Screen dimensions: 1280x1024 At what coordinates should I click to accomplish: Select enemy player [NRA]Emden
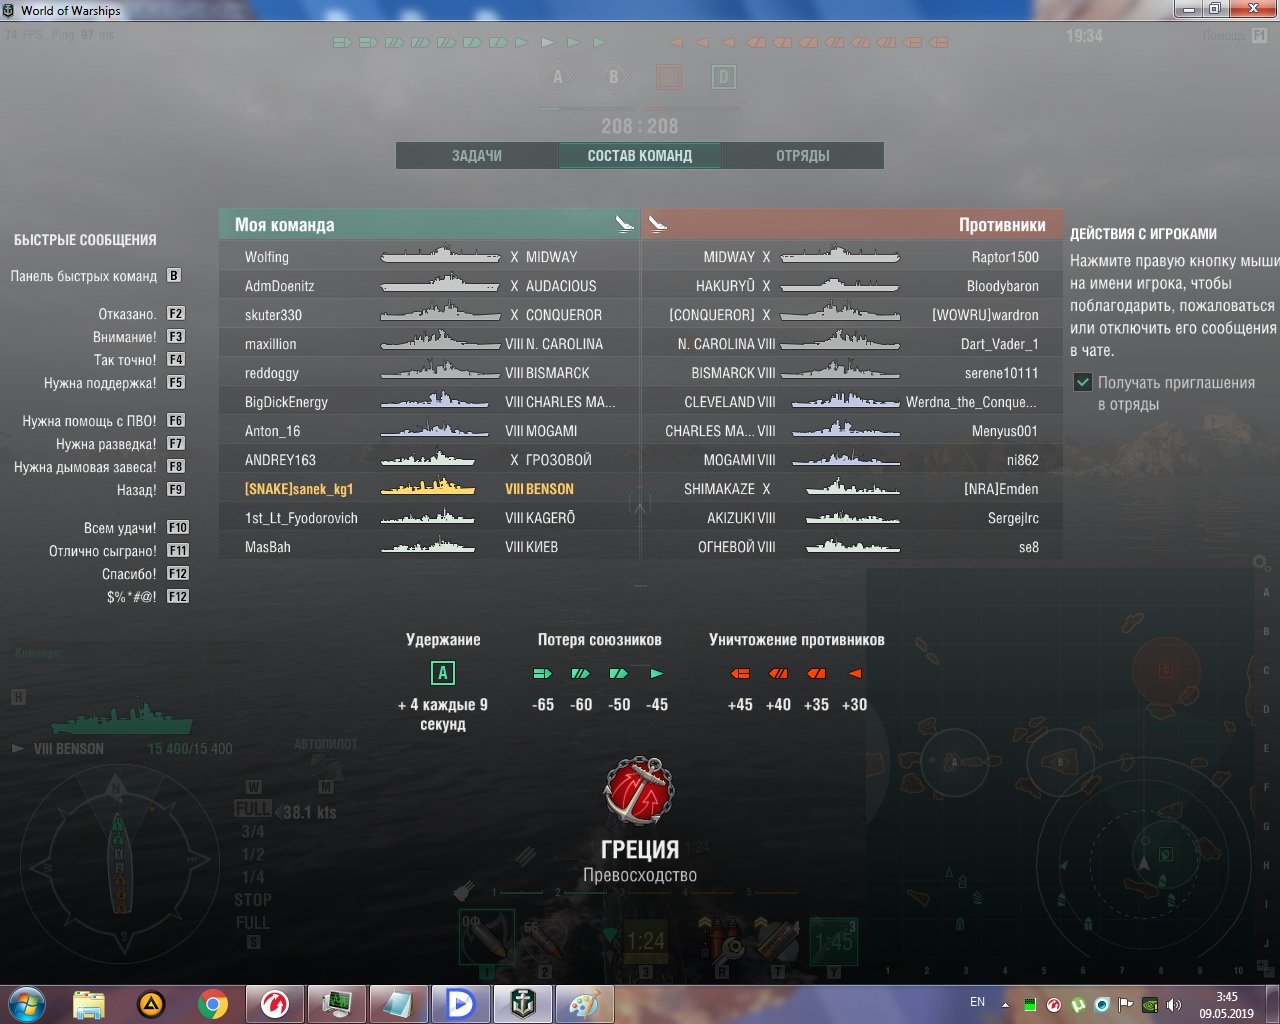(x=1001, y=489)
